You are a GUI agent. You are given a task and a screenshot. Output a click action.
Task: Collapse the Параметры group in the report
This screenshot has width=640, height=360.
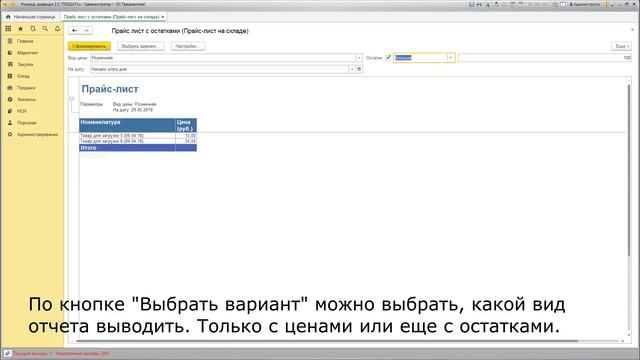[71, 98]
